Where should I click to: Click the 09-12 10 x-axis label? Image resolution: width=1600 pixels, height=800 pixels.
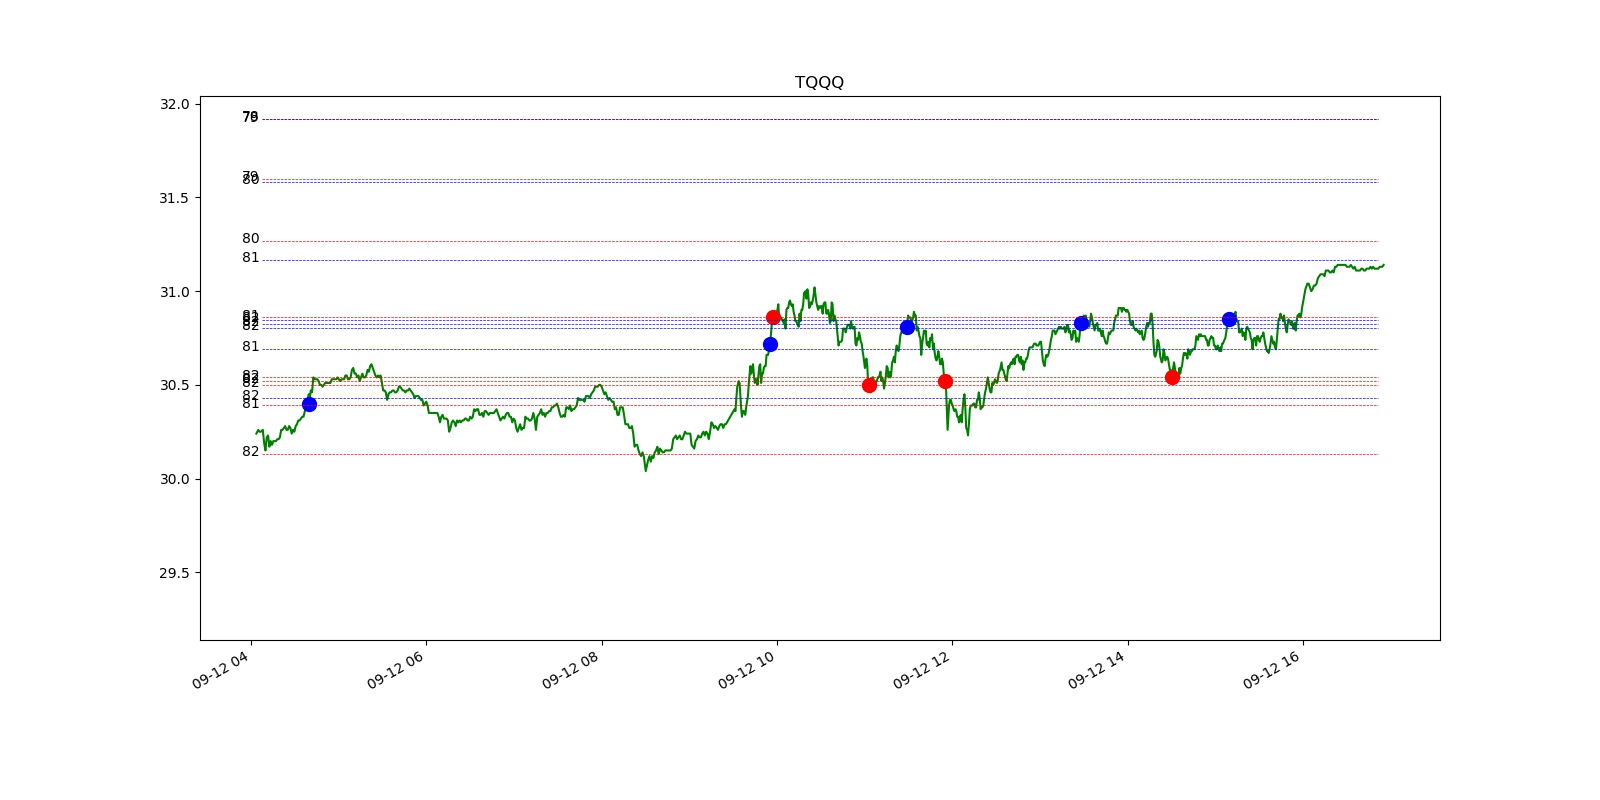747,669
